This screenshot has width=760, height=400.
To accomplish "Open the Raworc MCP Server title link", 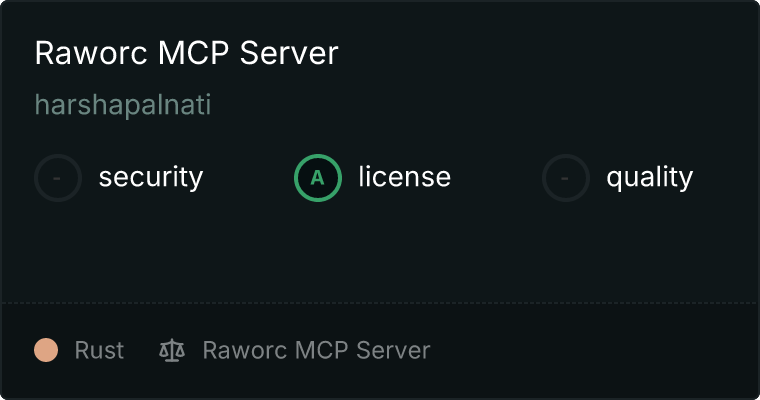I will click(x=187, y=53).
